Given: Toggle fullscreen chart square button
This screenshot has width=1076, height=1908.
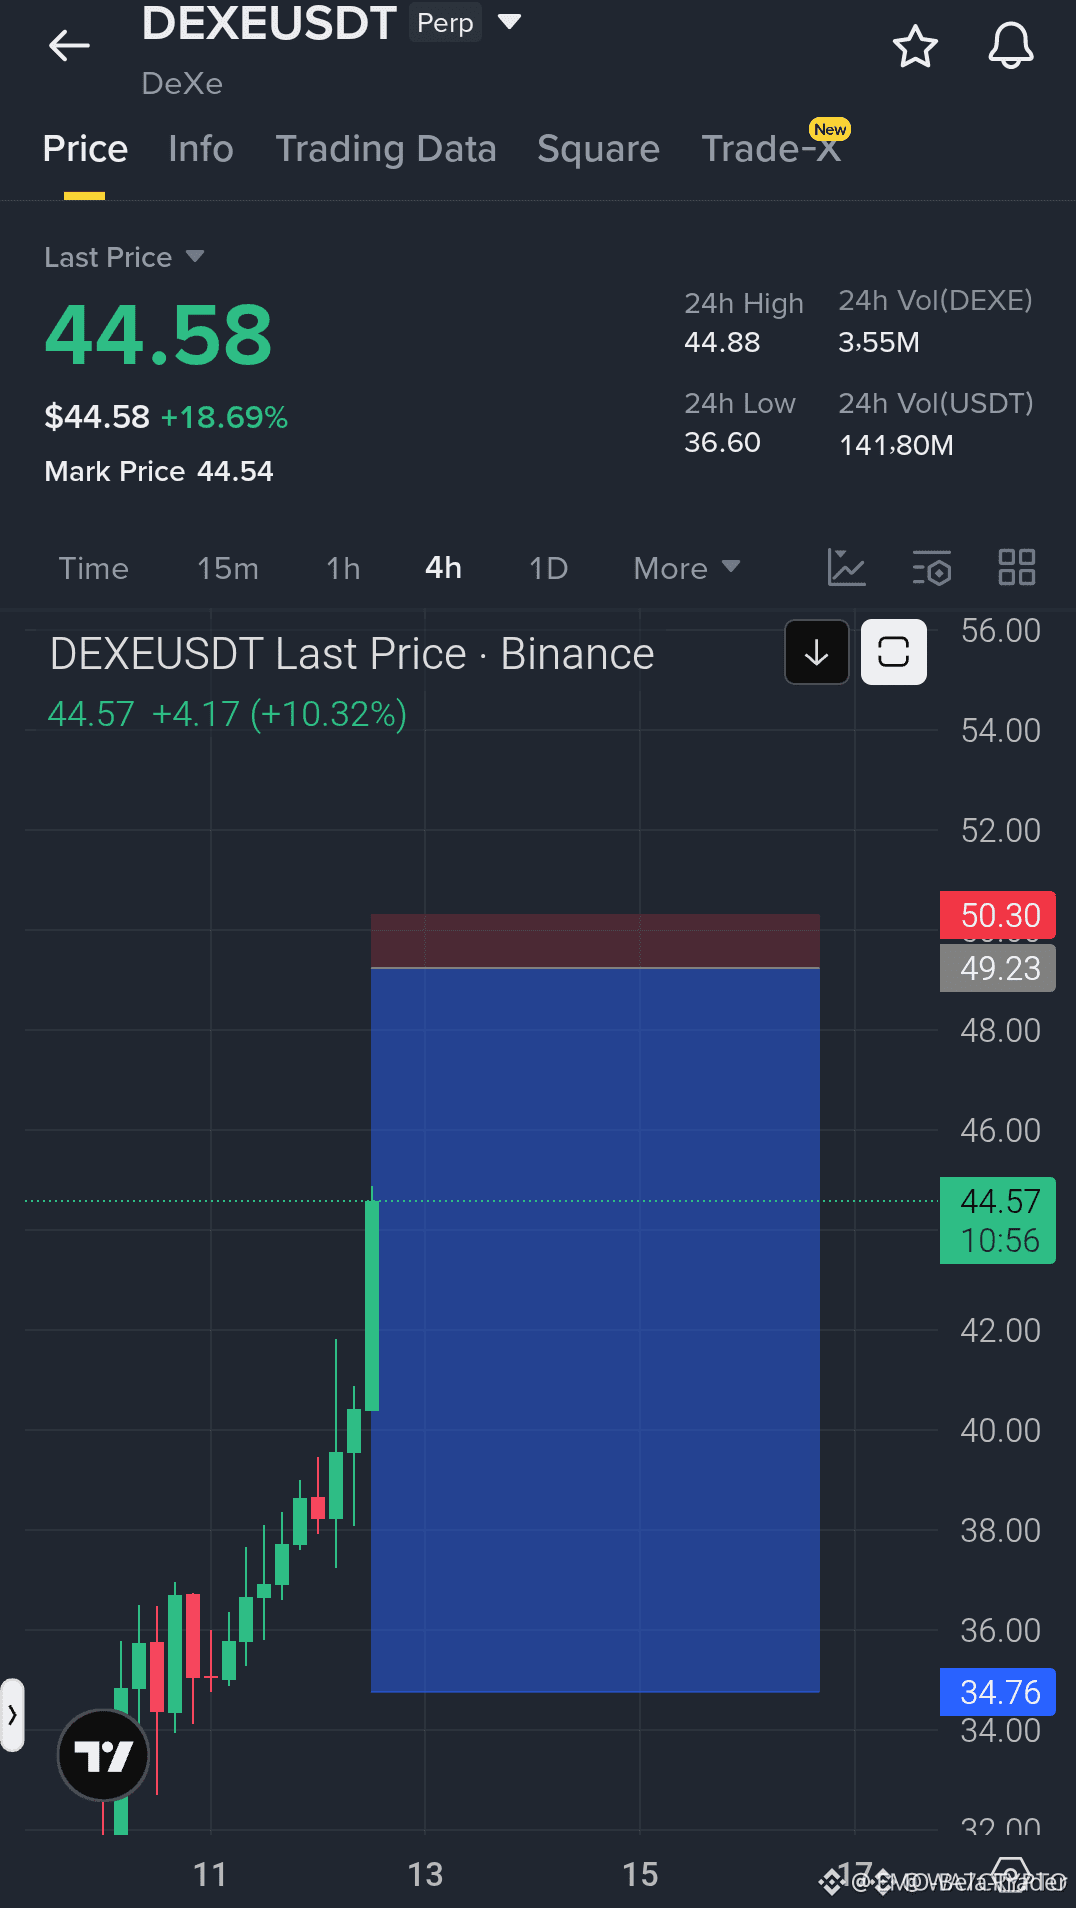Looking at the screenshot, I should pyautogui.click(x=894, y=652).
